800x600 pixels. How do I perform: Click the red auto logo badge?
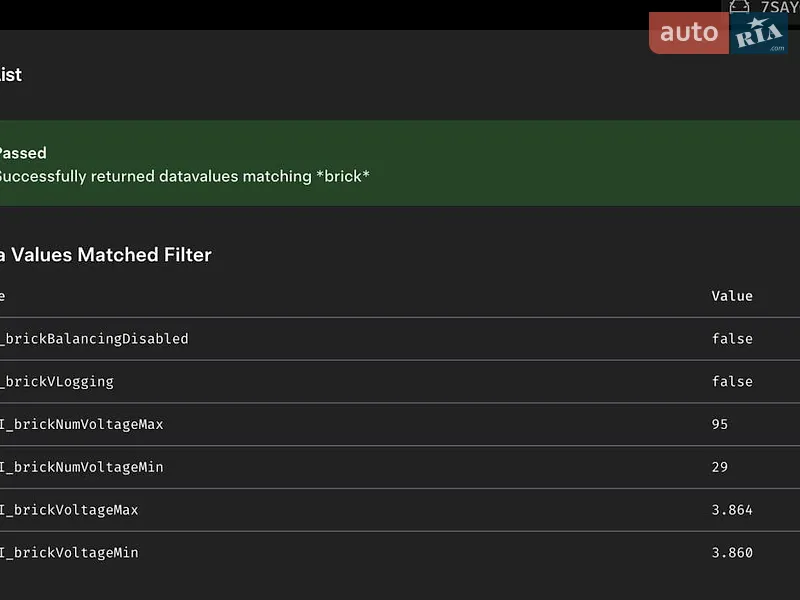click(x=689, y=33)
